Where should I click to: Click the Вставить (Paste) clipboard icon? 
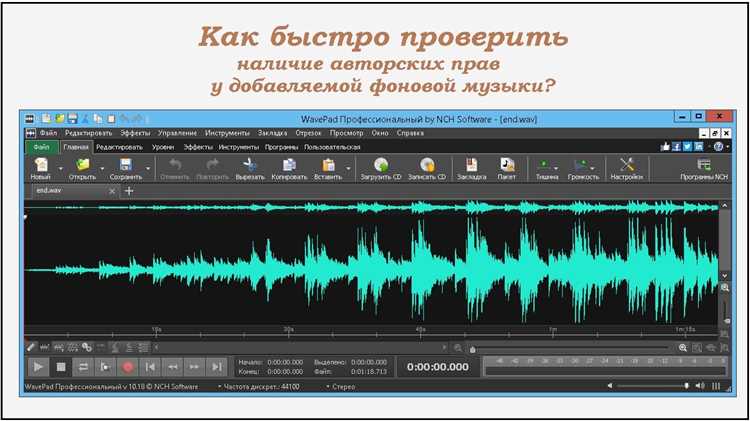pos(328,165)
